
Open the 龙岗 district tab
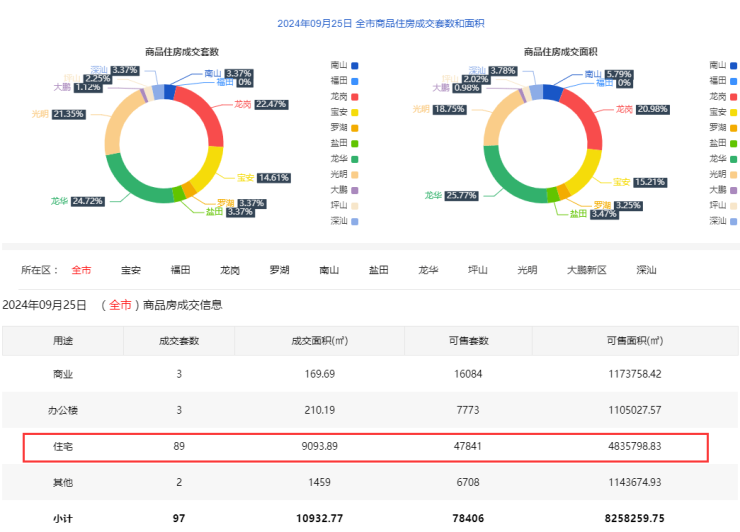click(x=230, y=270)
